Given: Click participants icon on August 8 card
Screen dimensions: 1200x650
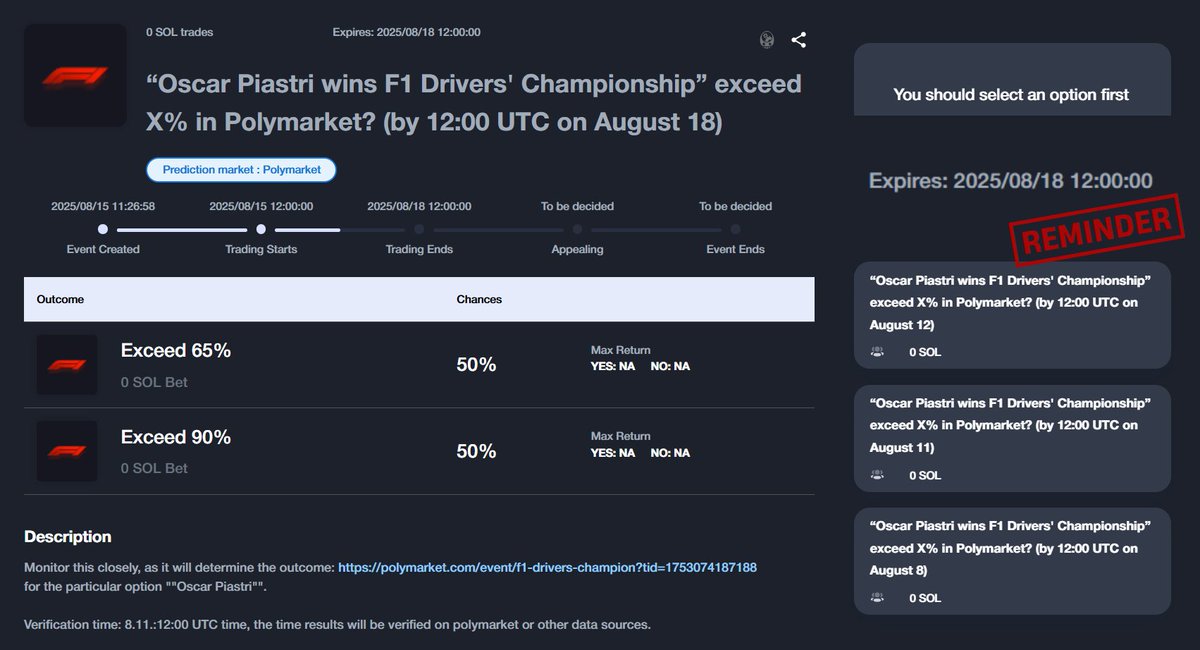Looking at the screenshot, I should 877,598.
